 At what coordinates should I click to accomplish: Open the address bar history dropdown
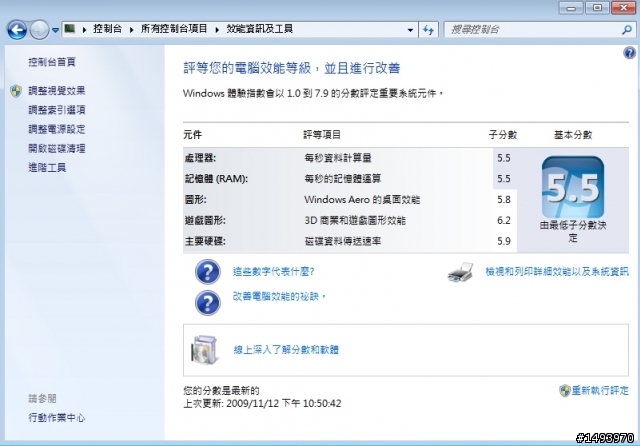(x=410, y=30)
